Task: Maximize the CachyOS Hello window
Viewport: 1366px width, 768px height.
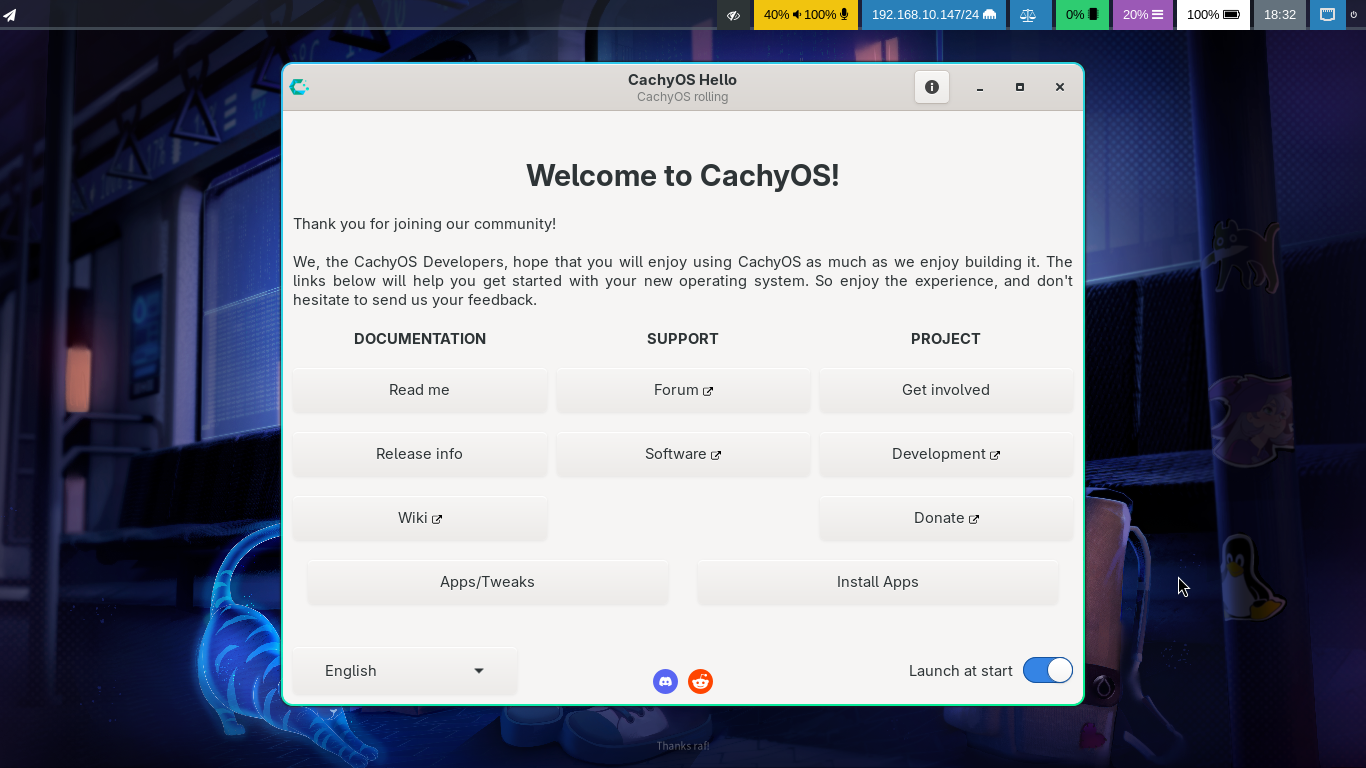Action: point(1020,87)
